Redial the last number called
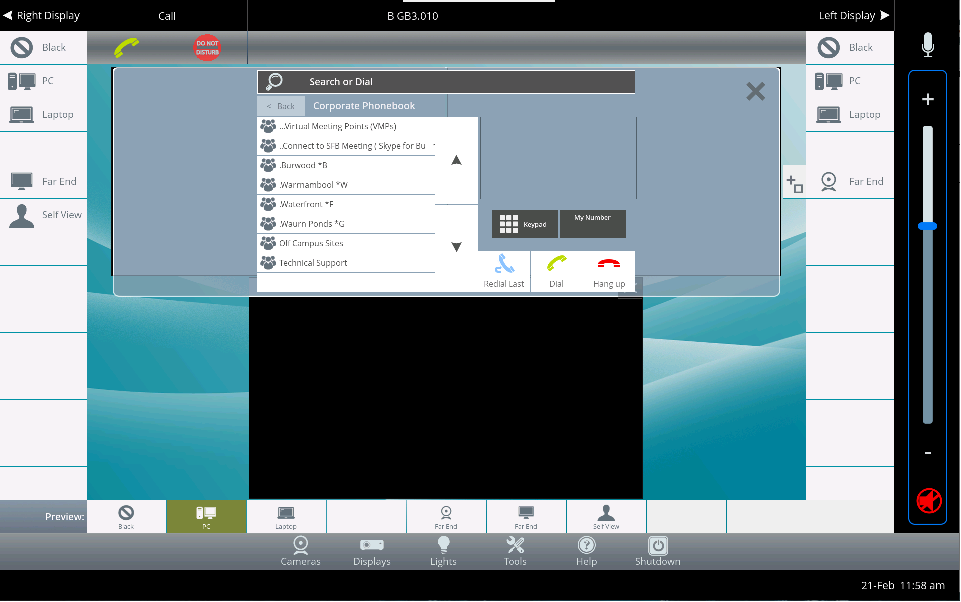This screenshot has width=961, height=602. pos(502,270)
